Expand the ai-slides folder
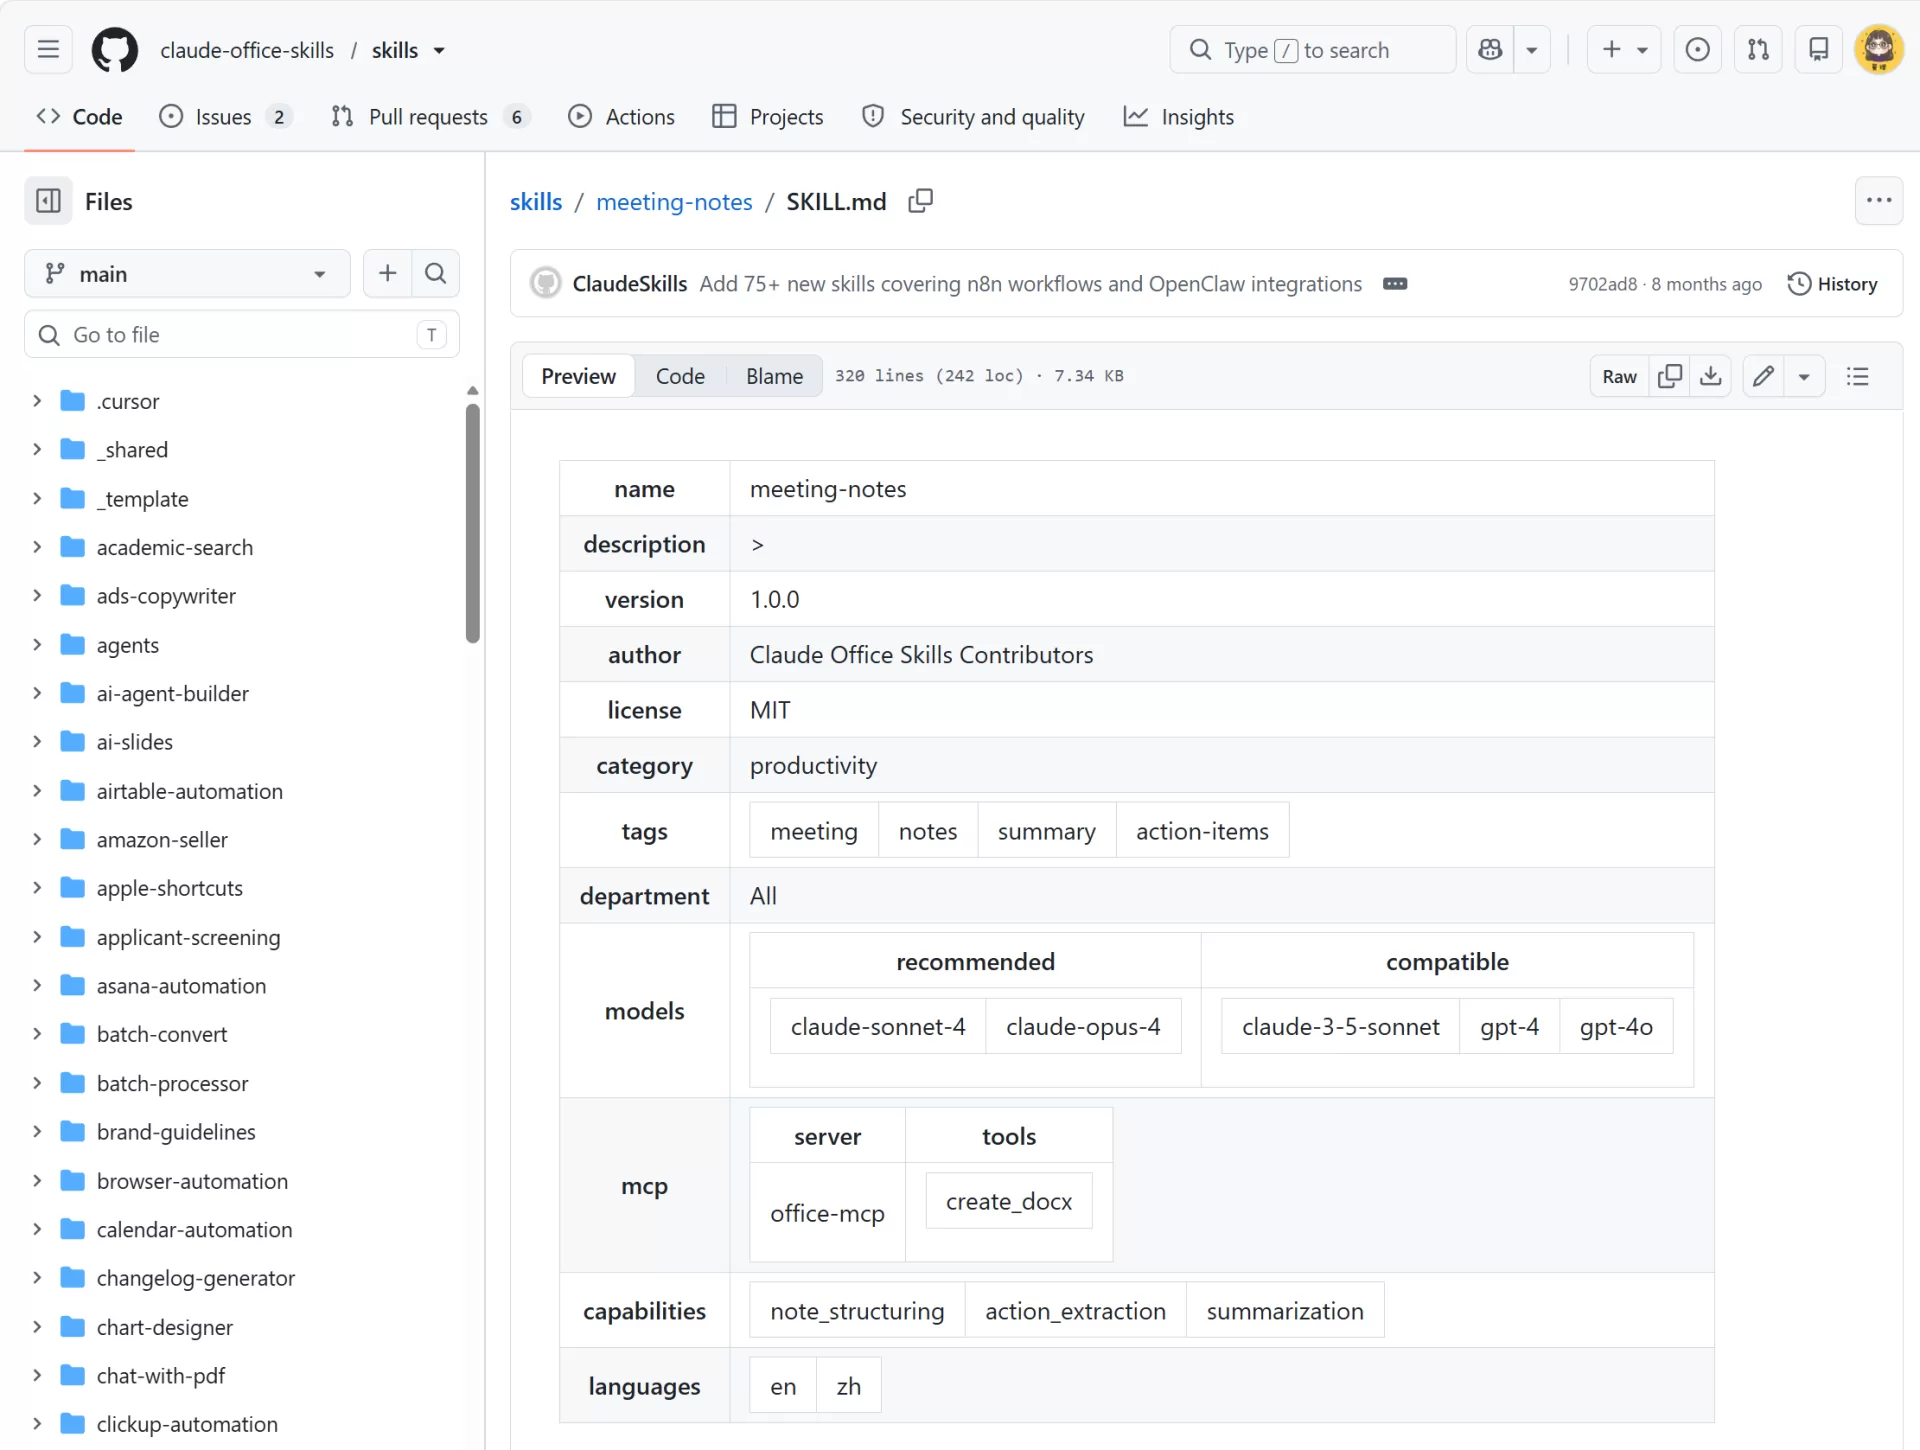The width and height of the screenshot is (1920, 1450). point(37,742)
